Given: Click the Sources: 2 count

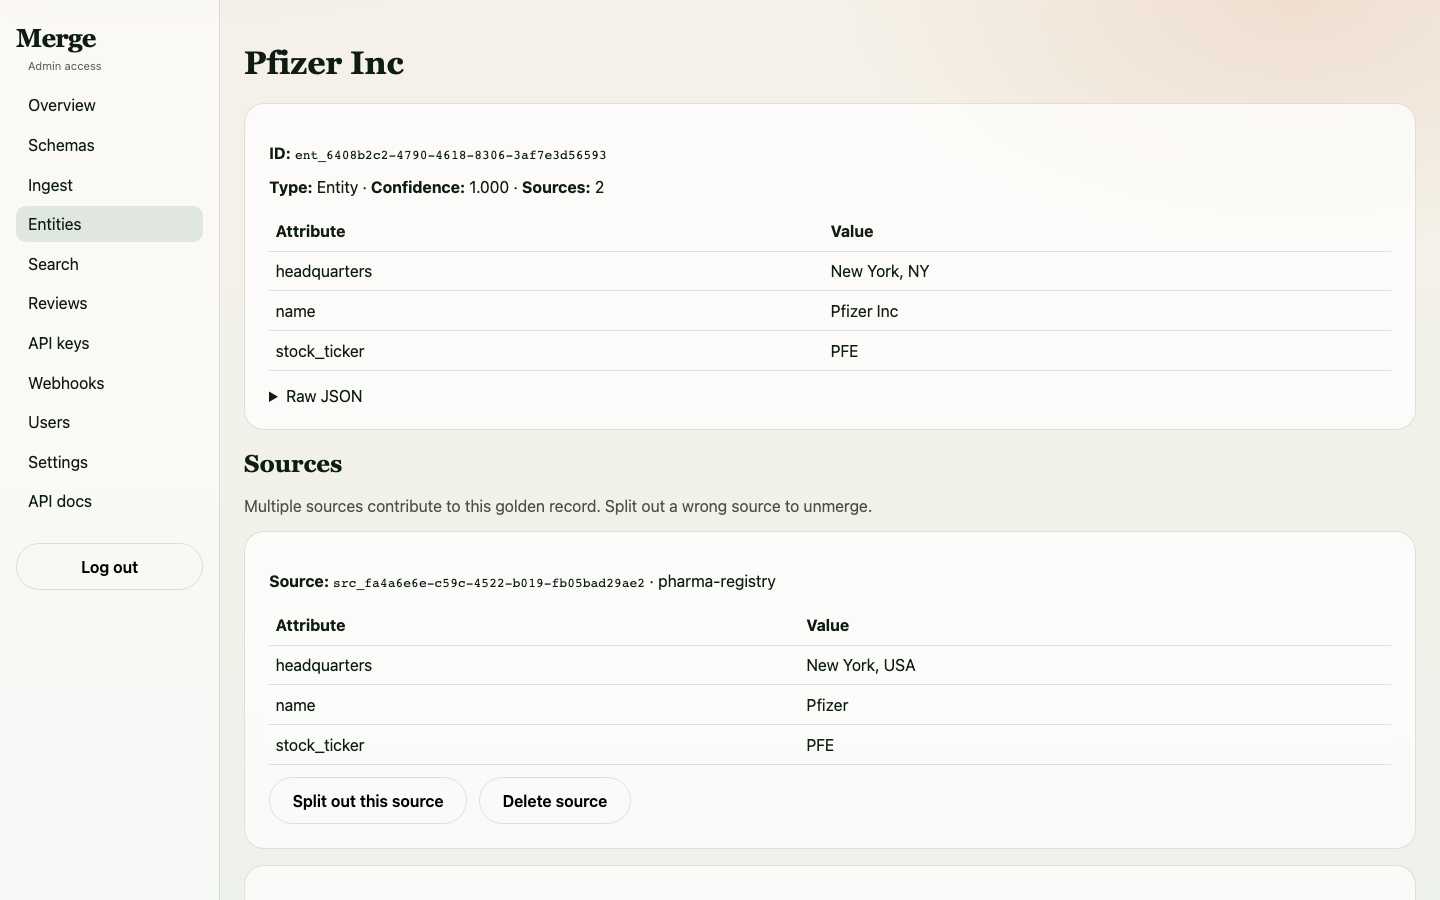Looking at the screenshot, I should coord(563,187).
